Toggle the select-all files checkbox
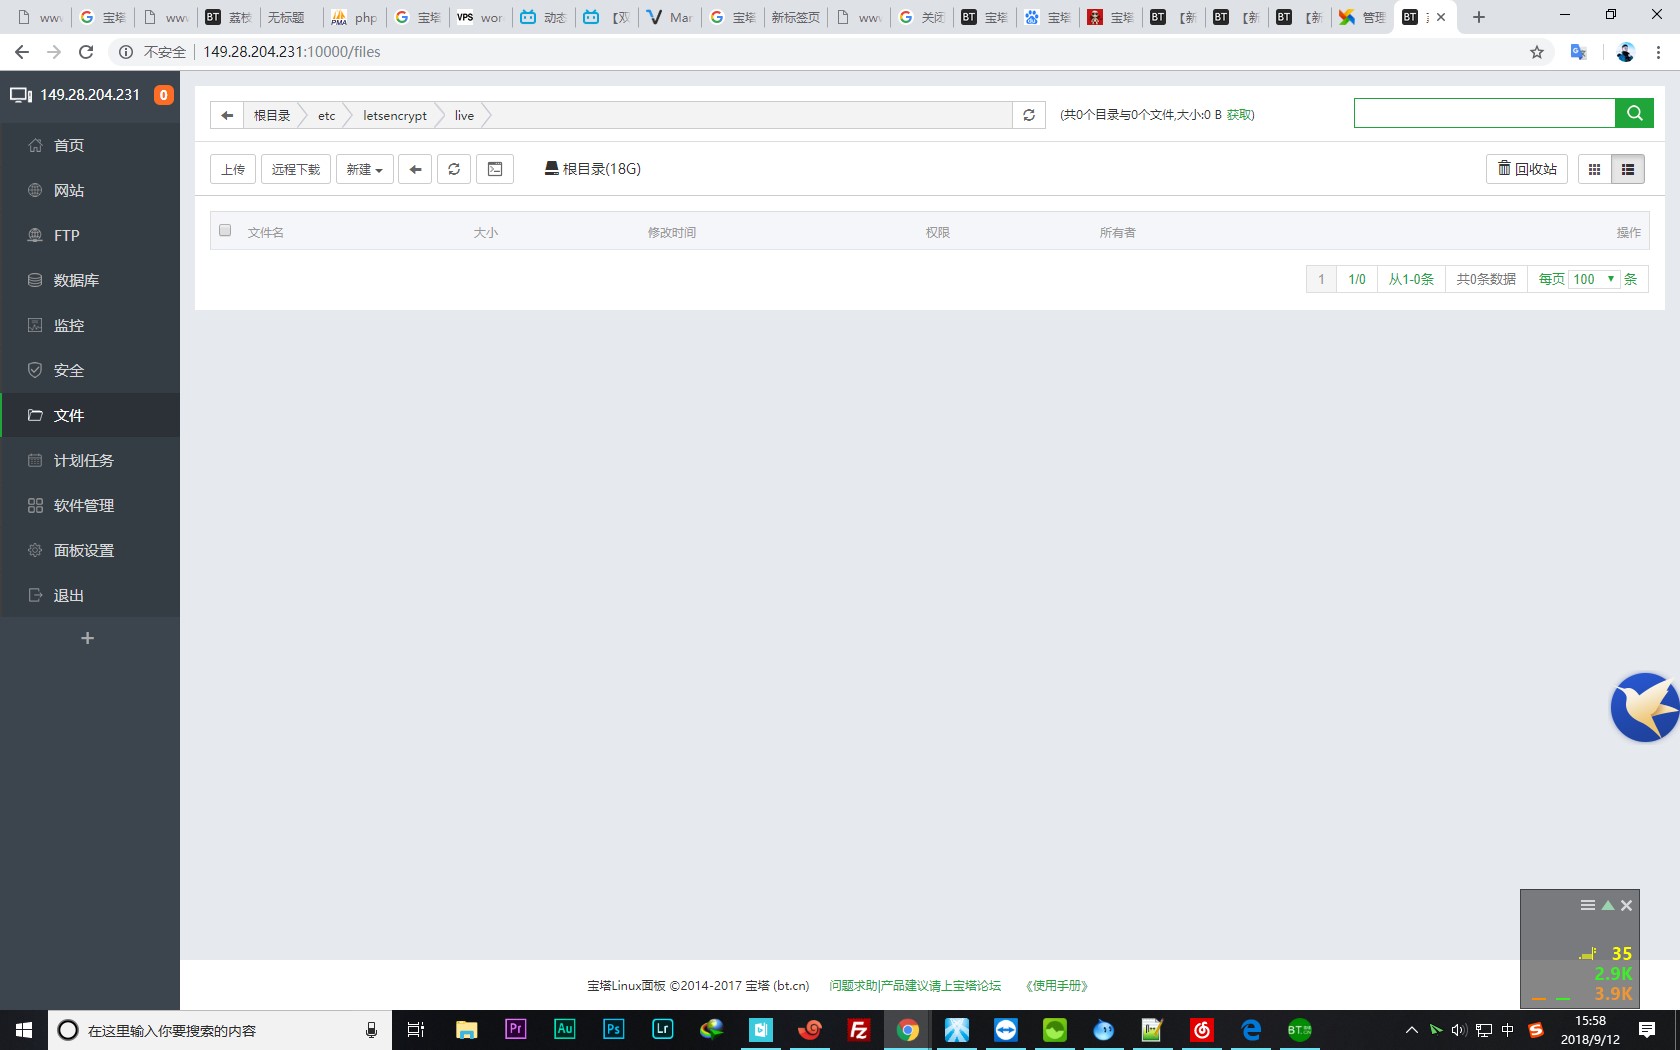Screen dimensions: 1680x1050 click(225, 231)
